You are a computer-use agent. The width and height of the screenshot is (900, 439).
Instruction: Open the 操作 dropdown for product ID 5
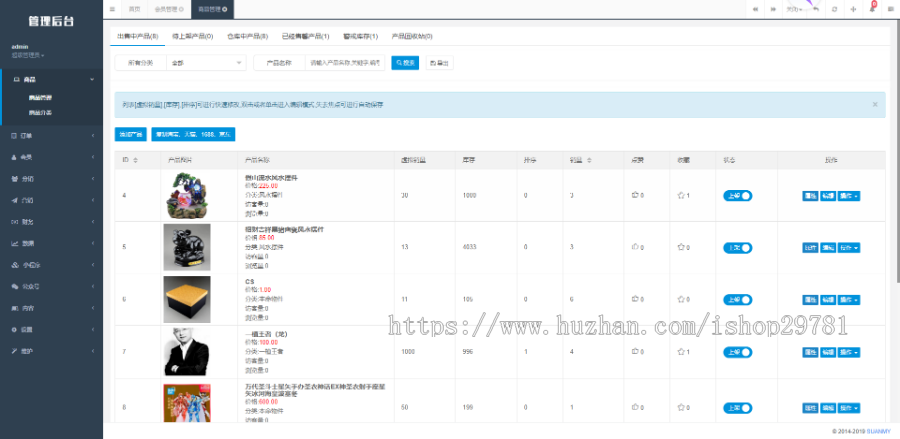849,248
